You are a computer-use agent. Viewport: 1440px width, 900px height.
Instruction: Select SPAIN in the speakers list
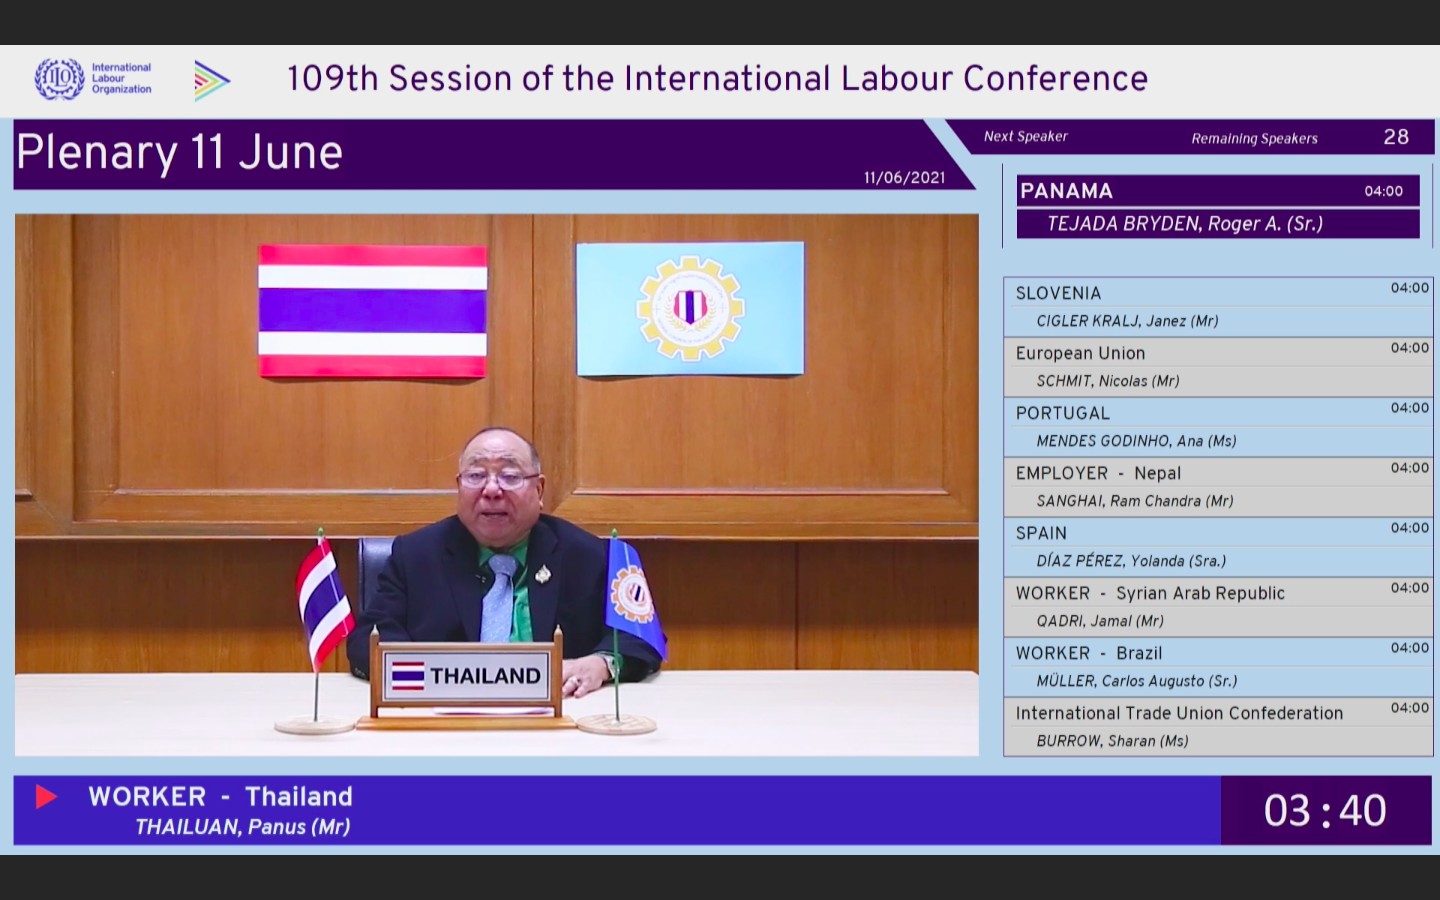1217,547
